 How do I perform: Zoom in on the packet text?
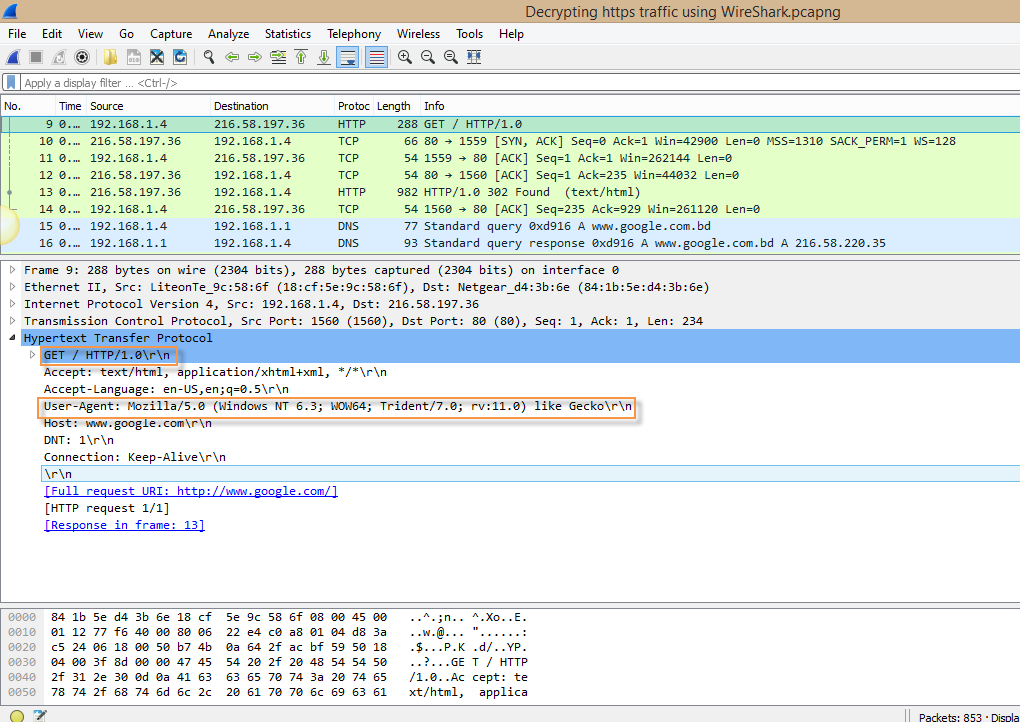point(405,57)
